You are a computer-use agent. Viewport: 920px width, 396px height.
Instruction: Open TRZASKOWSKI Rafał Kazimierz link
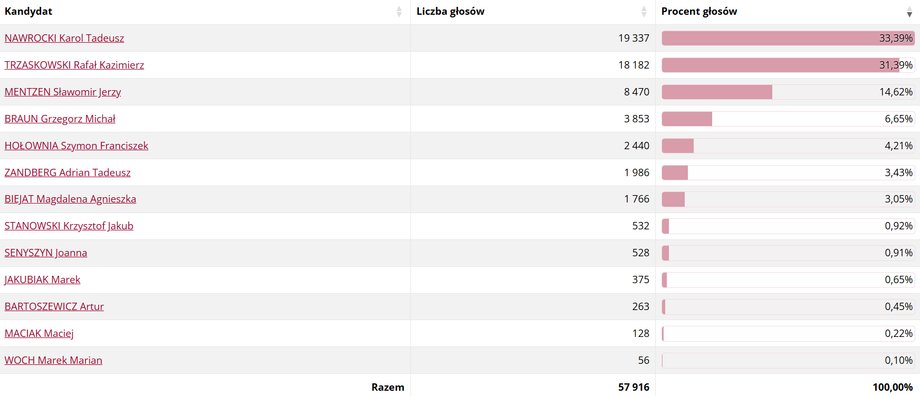point(74,65)
